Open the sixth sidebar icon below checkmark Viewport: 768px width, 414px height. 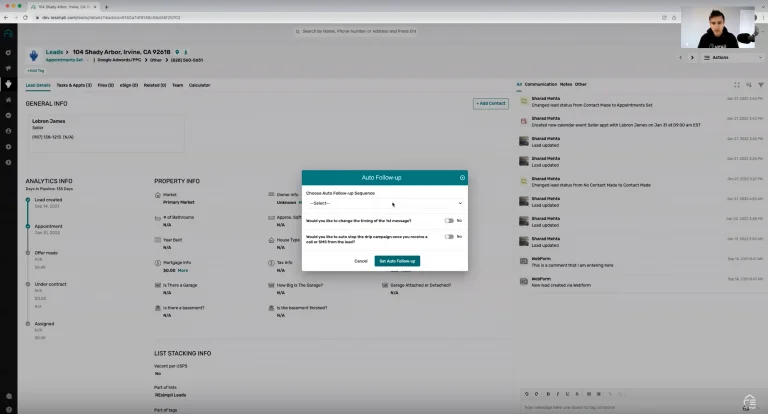pos(8,131)
